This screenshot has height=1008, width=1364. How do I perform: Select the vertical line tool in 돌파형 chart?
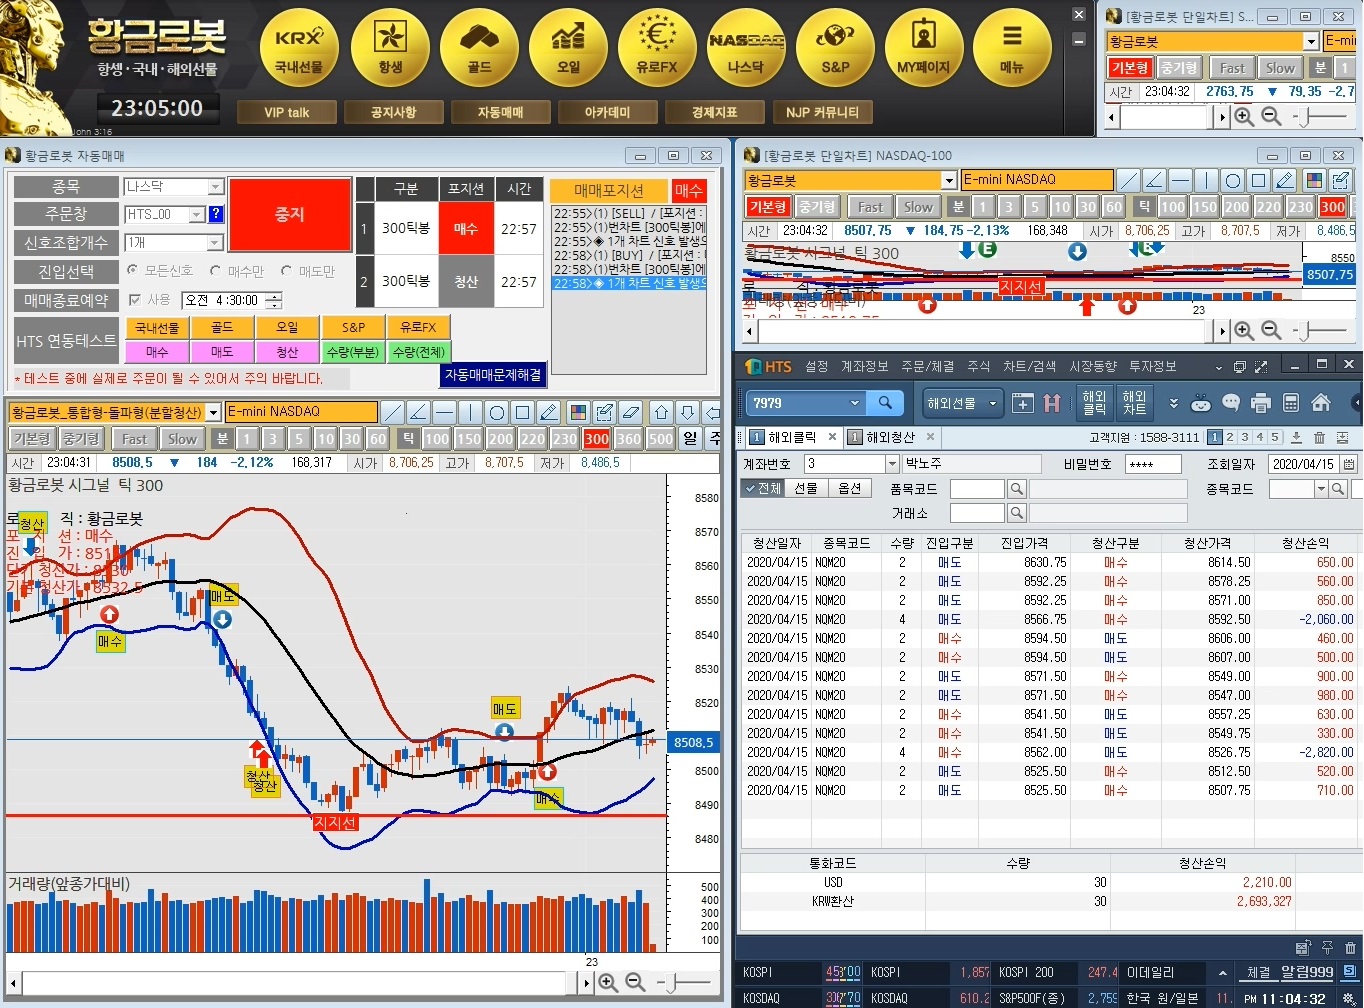(x=471, y=412)
